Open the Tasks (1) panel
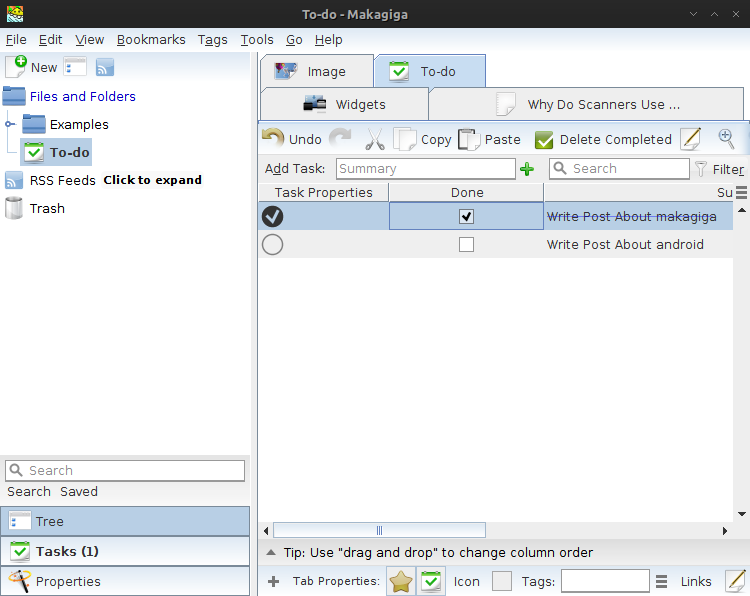 (x=125, y=552)
